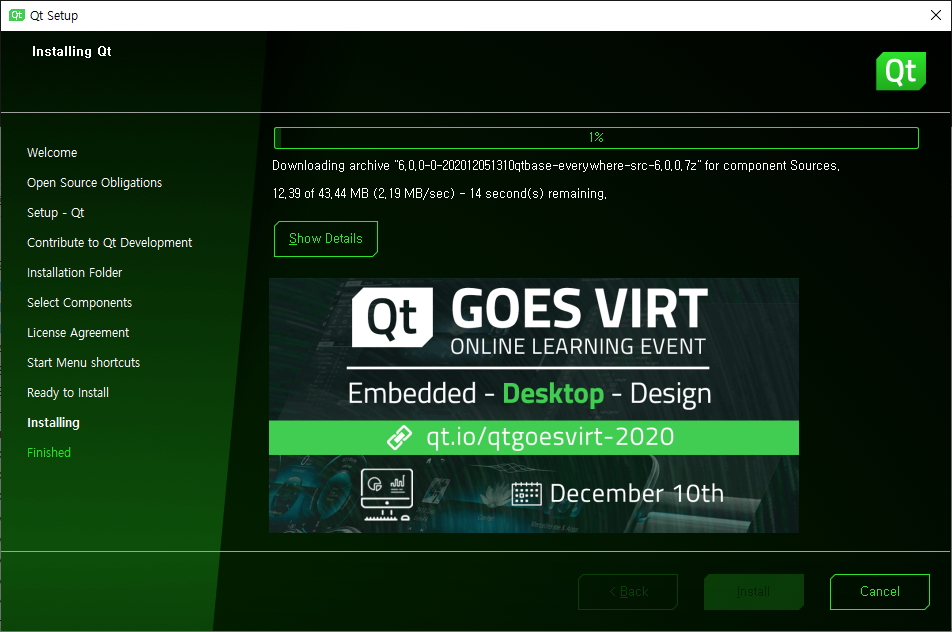Select the Ready to Install step
Image resolution: width=952 pixels, height=632 pixels.
click(68, 393)
